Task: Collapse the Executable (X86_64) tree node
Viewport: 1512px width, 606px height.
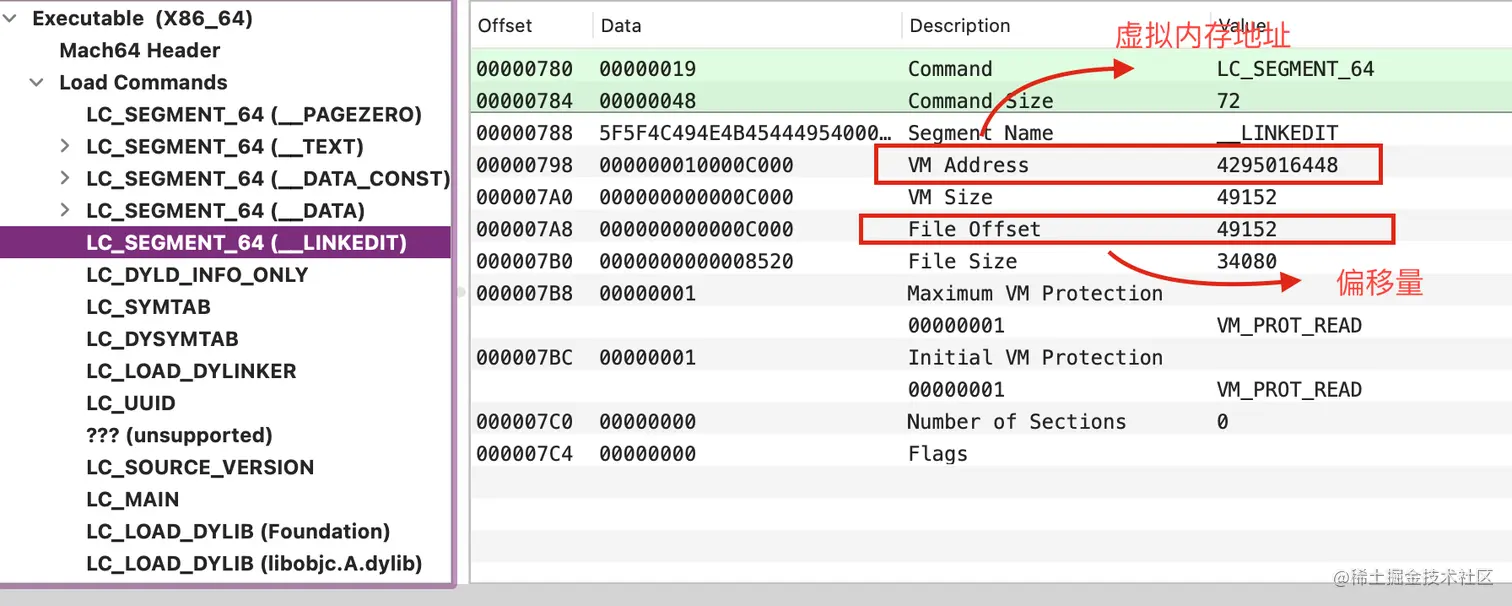Action: coord(10,18)
